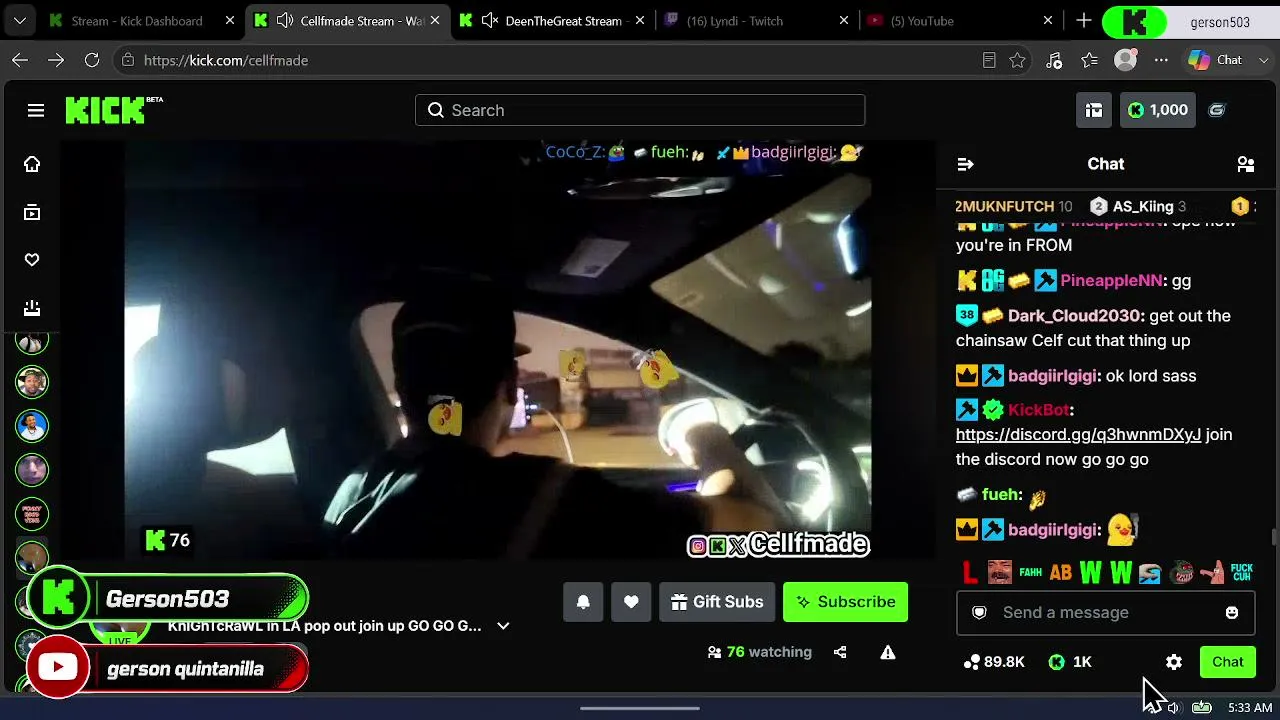Switch to the DeenTheGreat Stream tab

(553, 21)
